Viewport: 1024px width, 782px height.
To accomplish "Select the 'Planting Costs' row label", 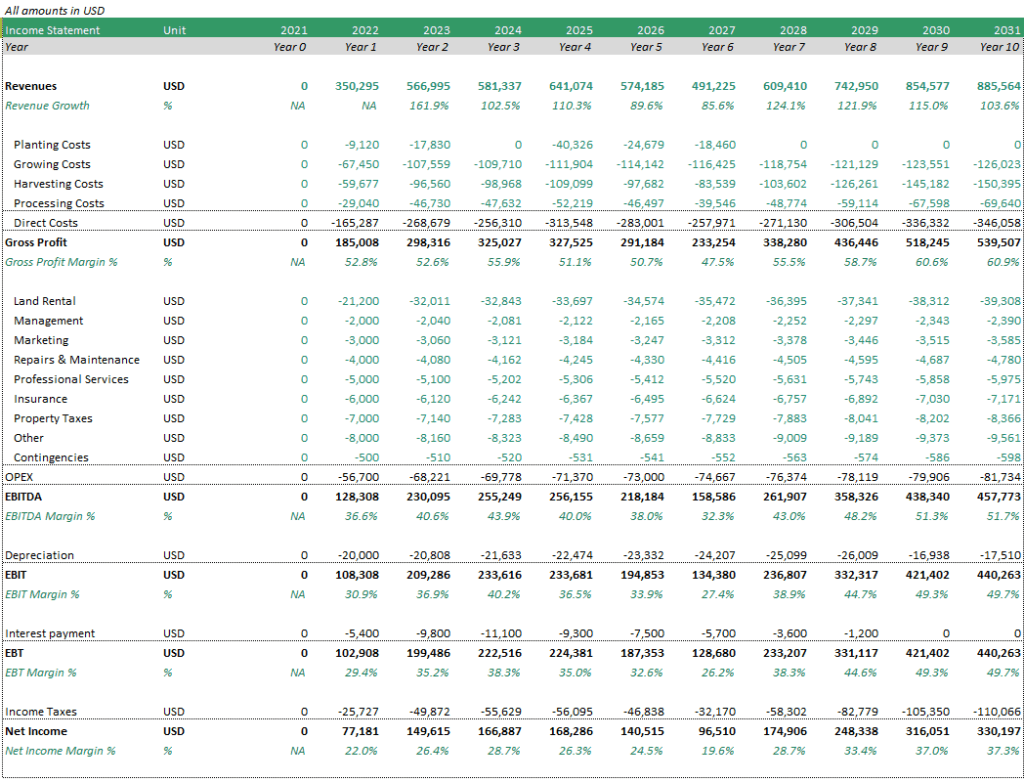I will [x=52, y=145].
